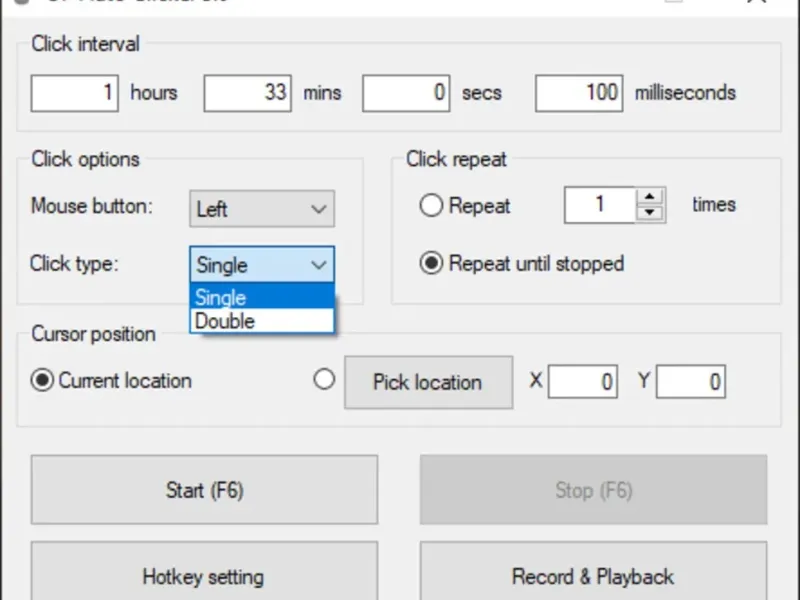800x600 pixels.
Task: Click the repeat times number field
Action: click(x=600, y=205)
